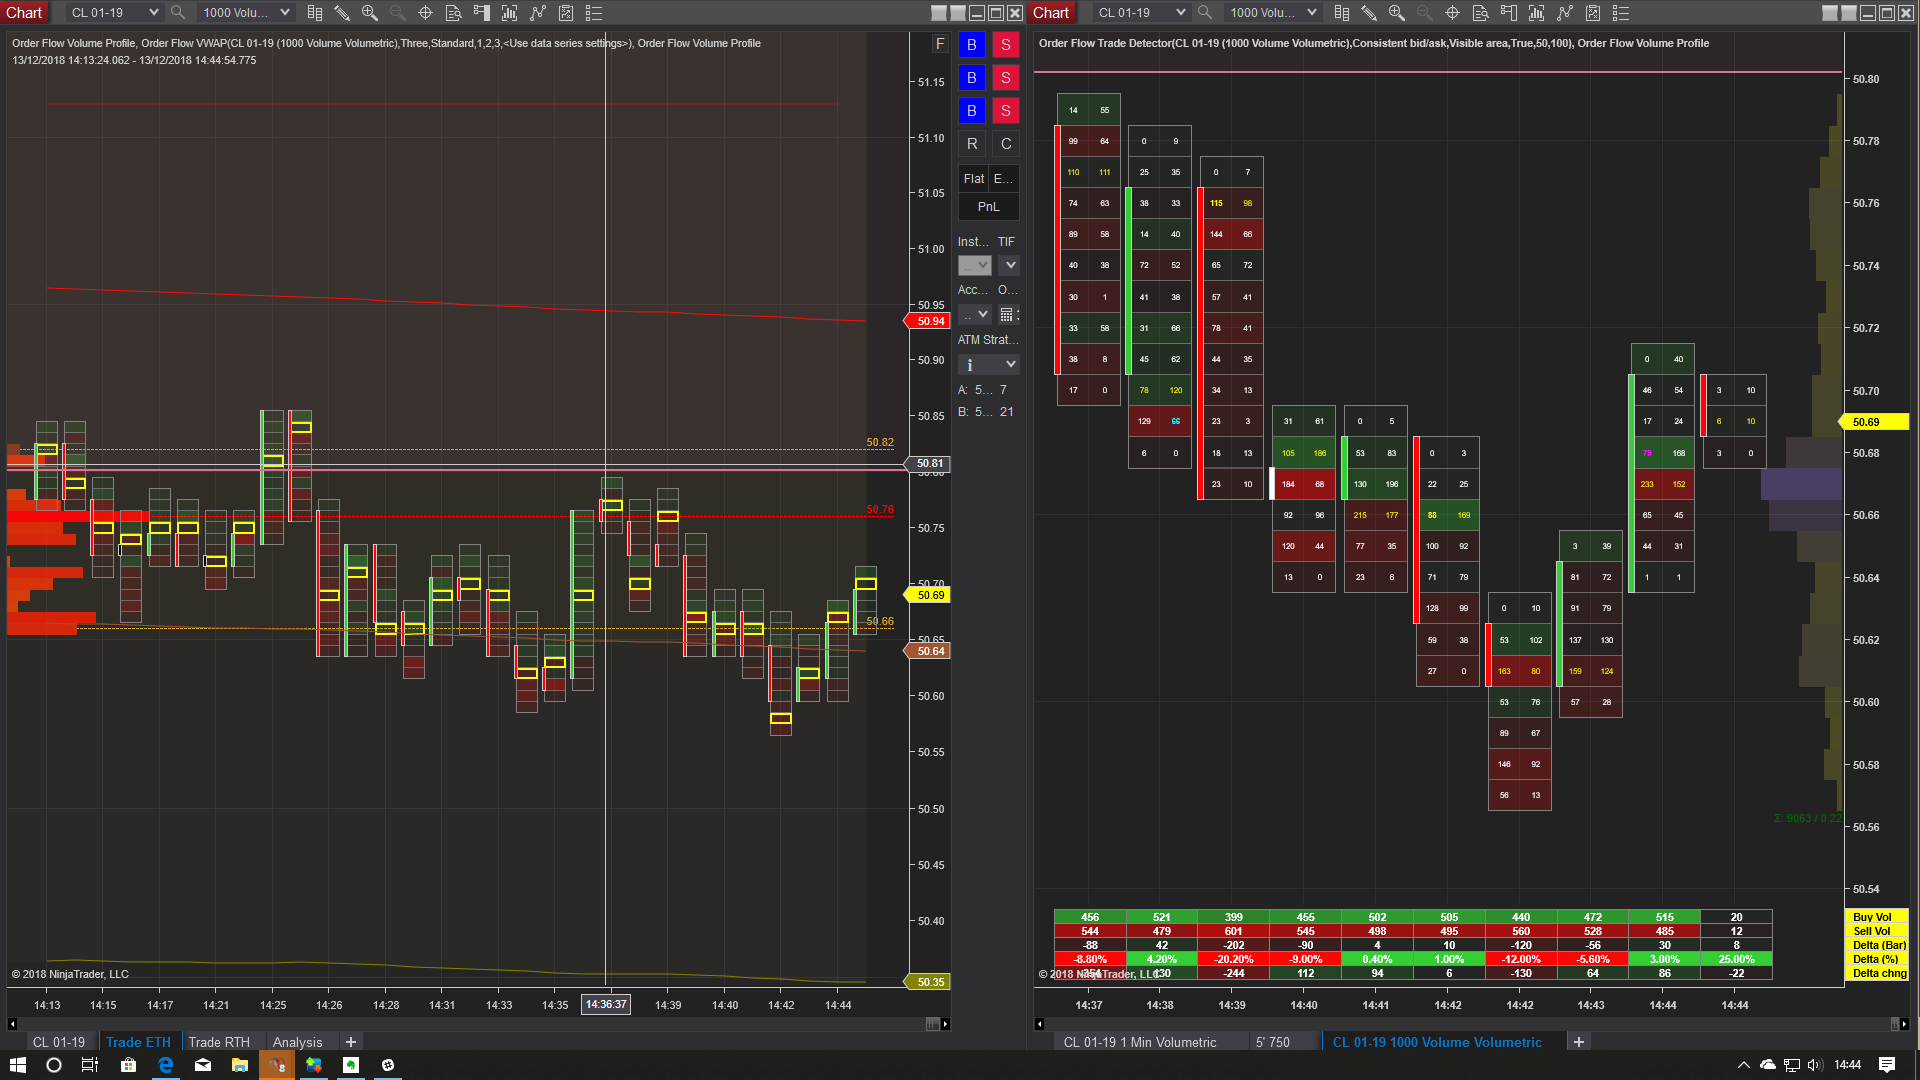The height and width of the screenshot is (1080, 1920).
Task: Open ATM Strategy dropdown
Action: pyautogui.click(x=988, y=364)
